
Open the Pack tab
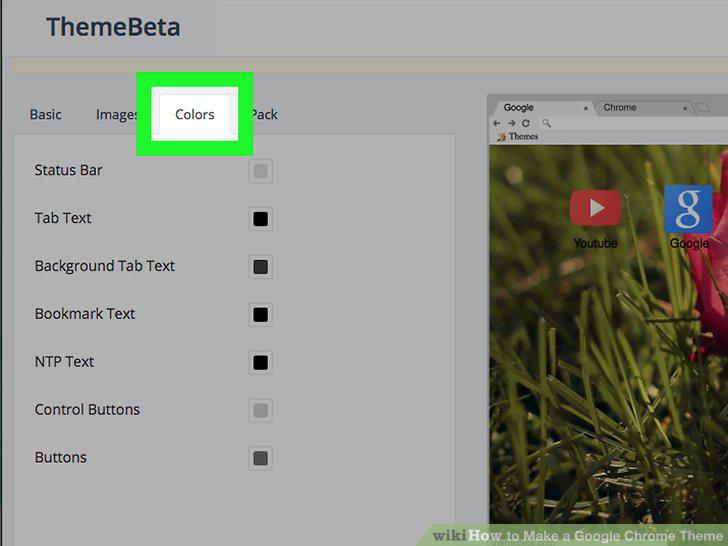(x=265, y=114)
